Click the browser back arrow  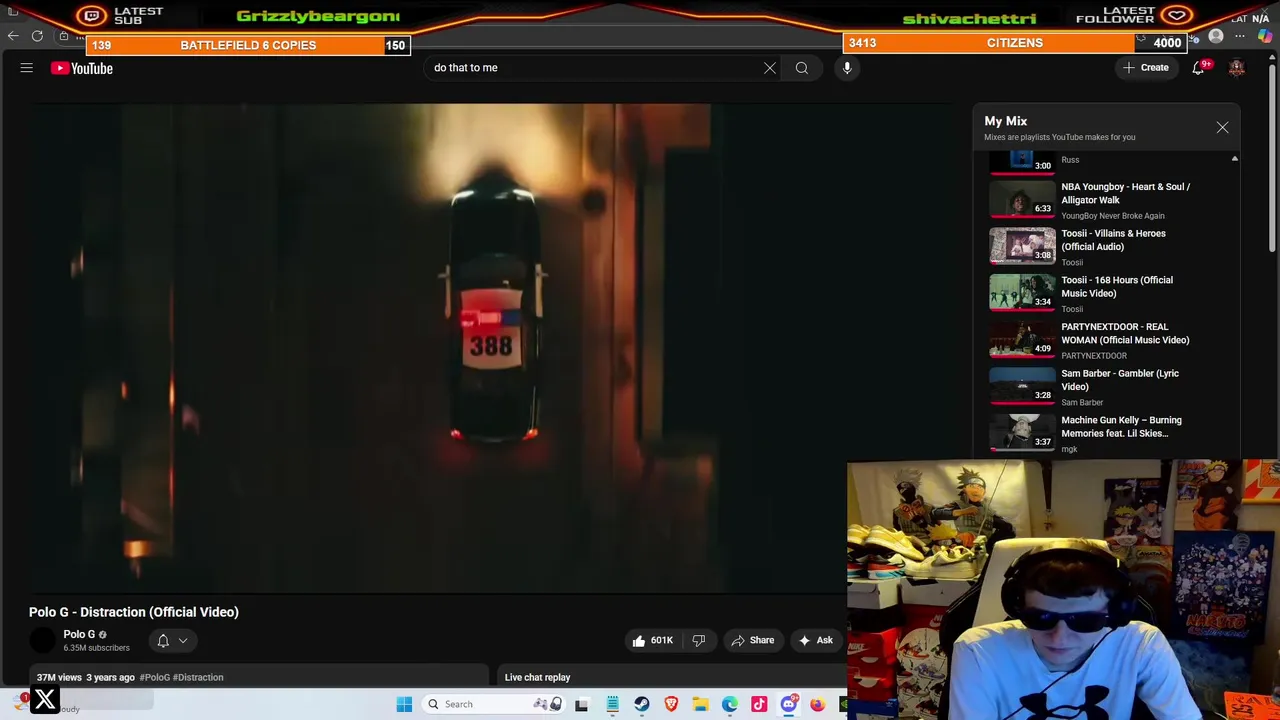[x=13, y=36]
